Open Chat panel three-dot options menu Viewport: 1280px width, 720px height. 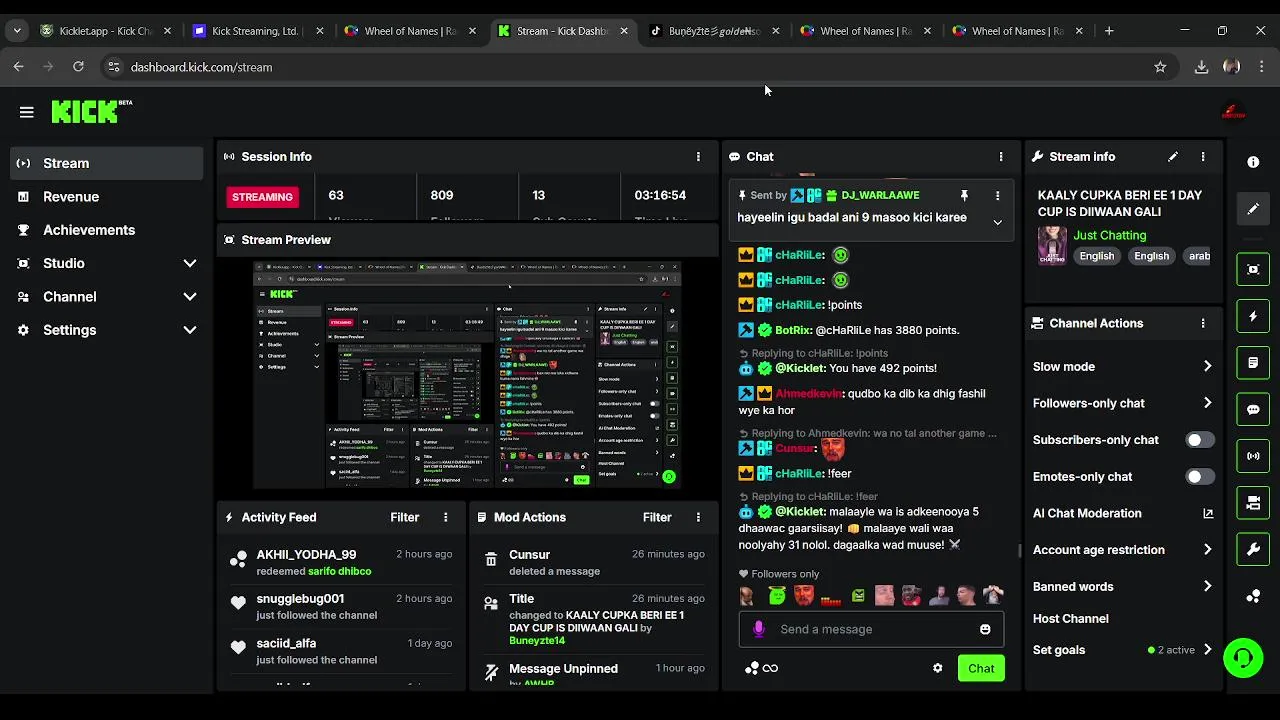pyautogui.click(x=1000, y=157)
